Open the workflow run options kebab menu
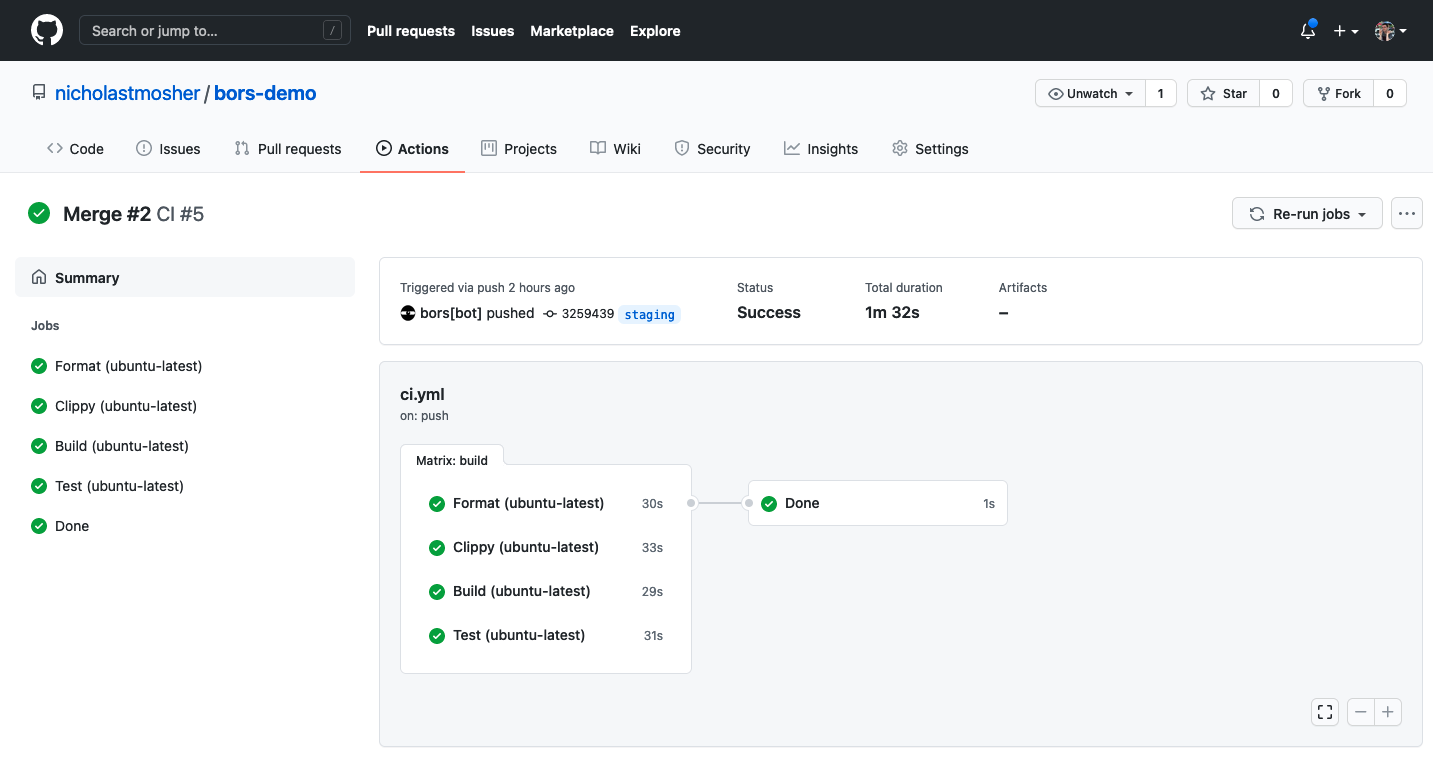 point(1406,213)
